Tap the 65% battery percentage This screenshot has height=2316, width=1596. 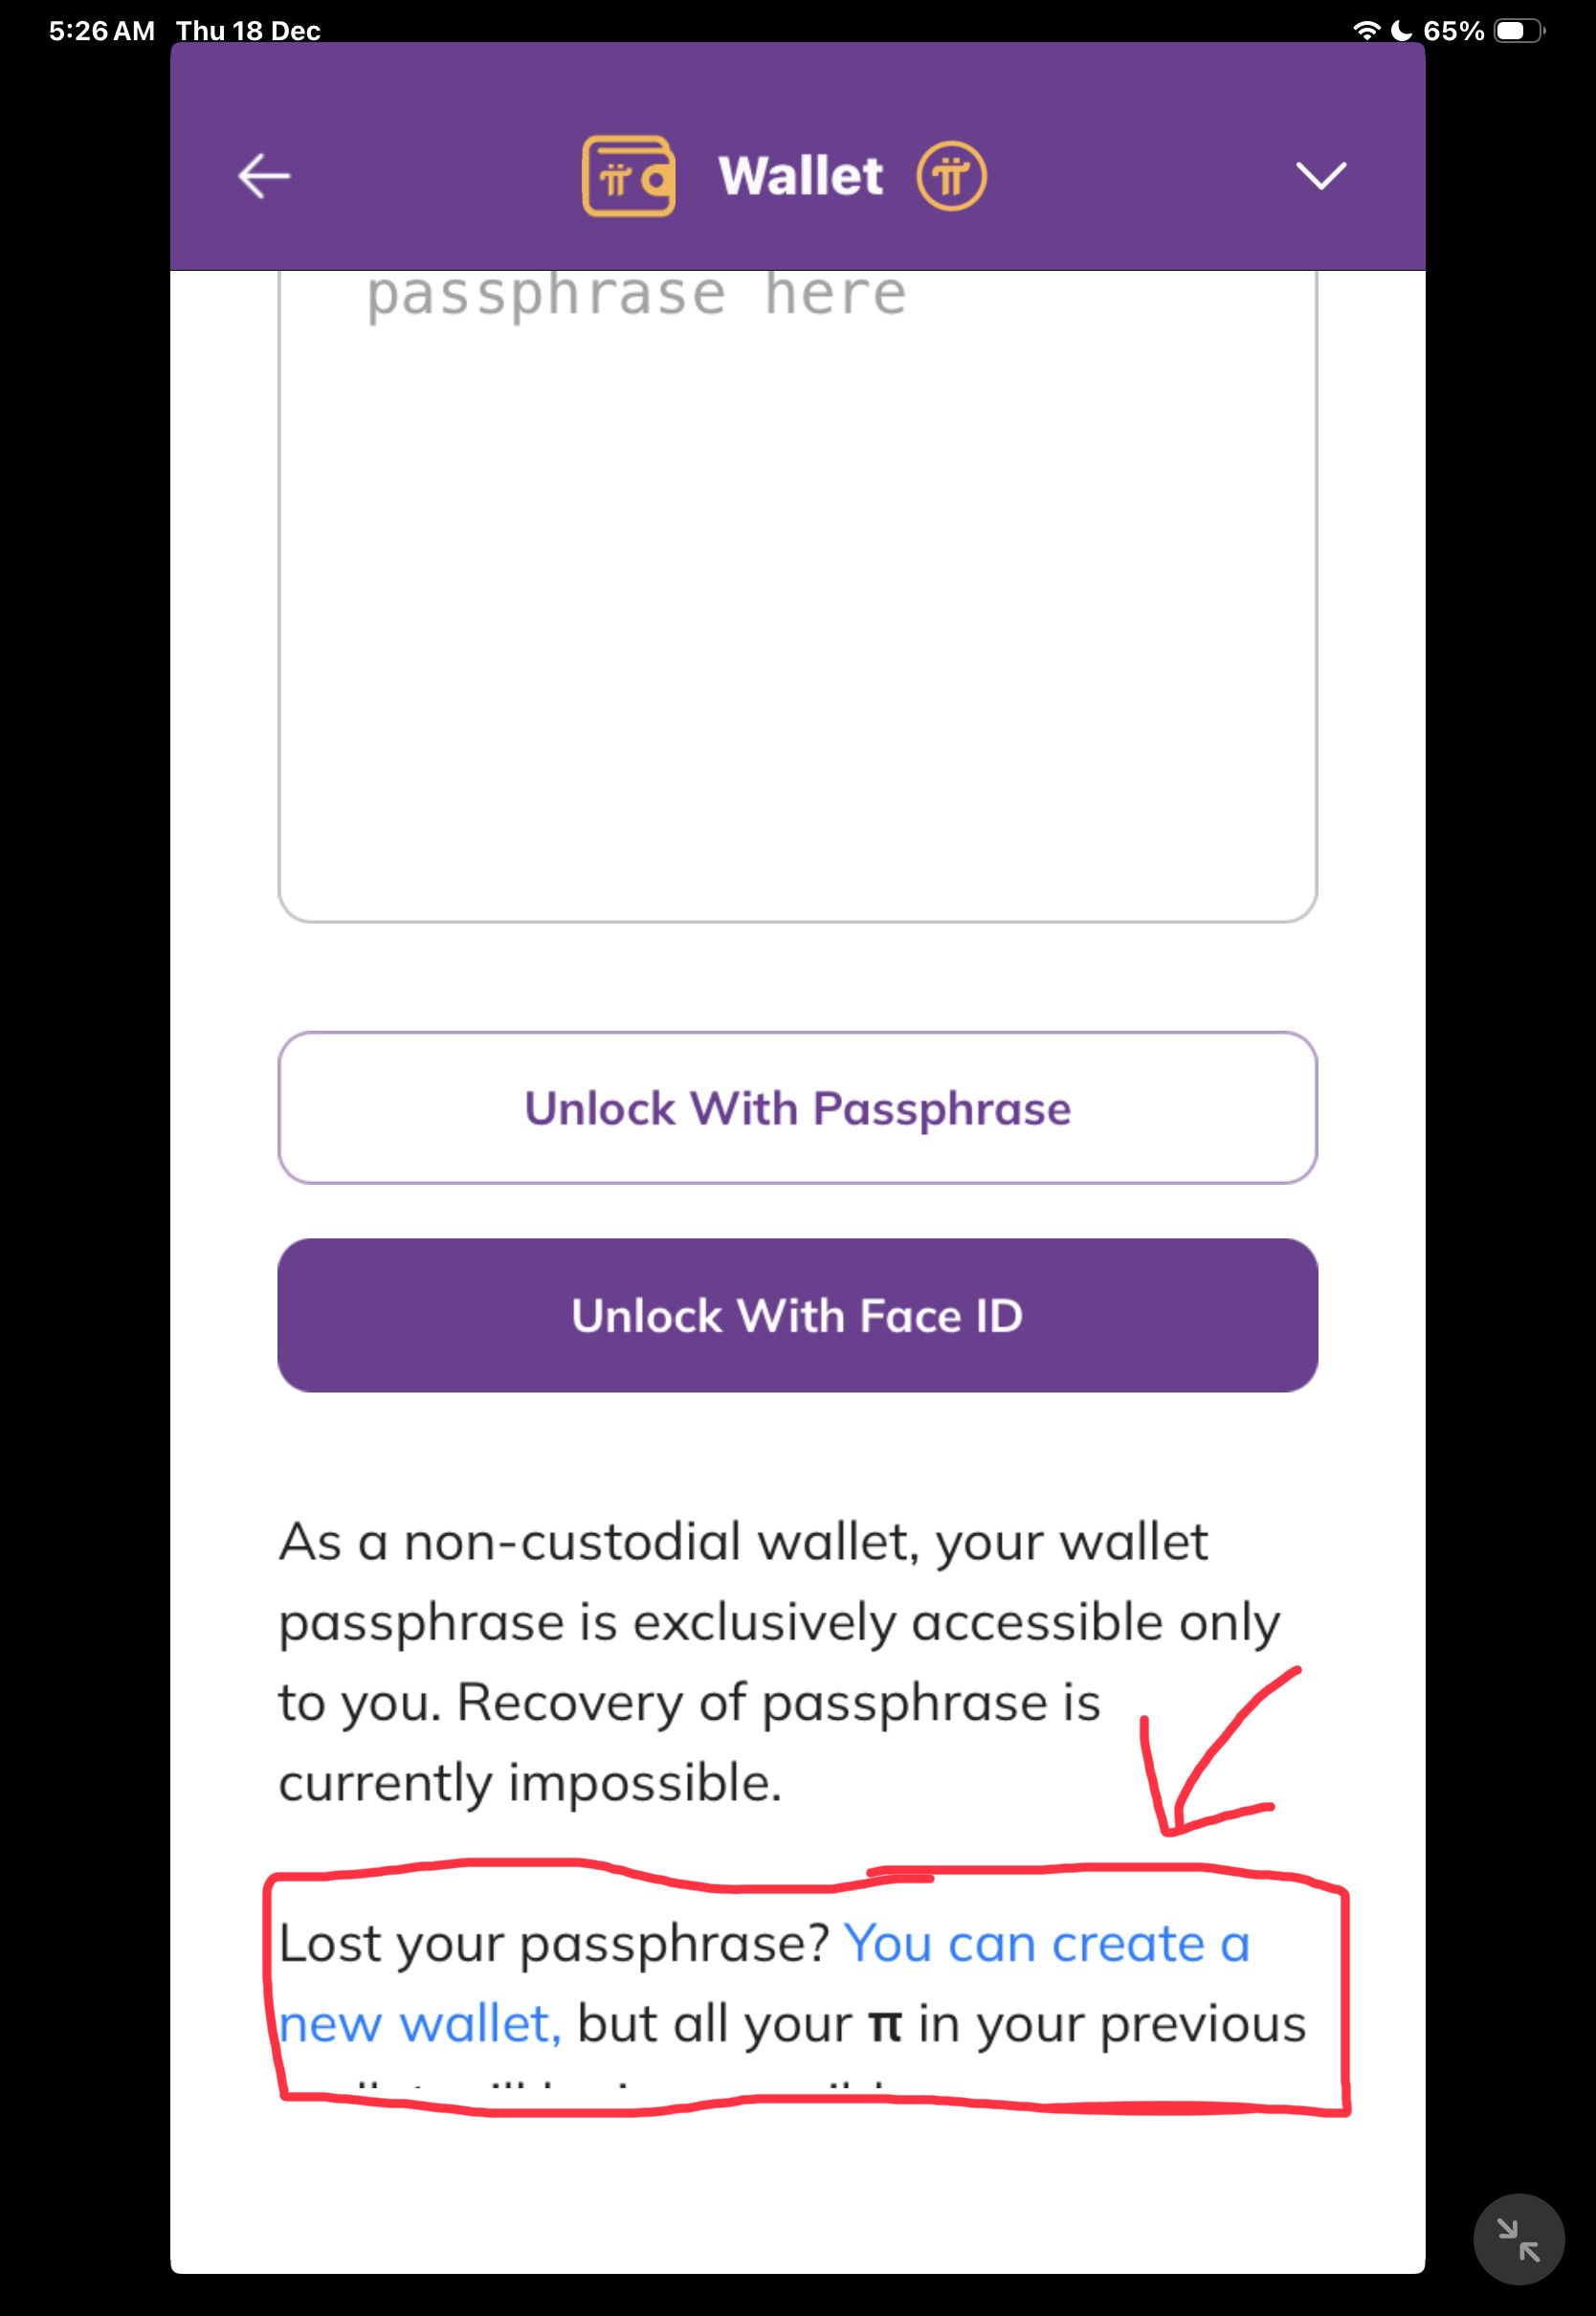click(1452, 31)
